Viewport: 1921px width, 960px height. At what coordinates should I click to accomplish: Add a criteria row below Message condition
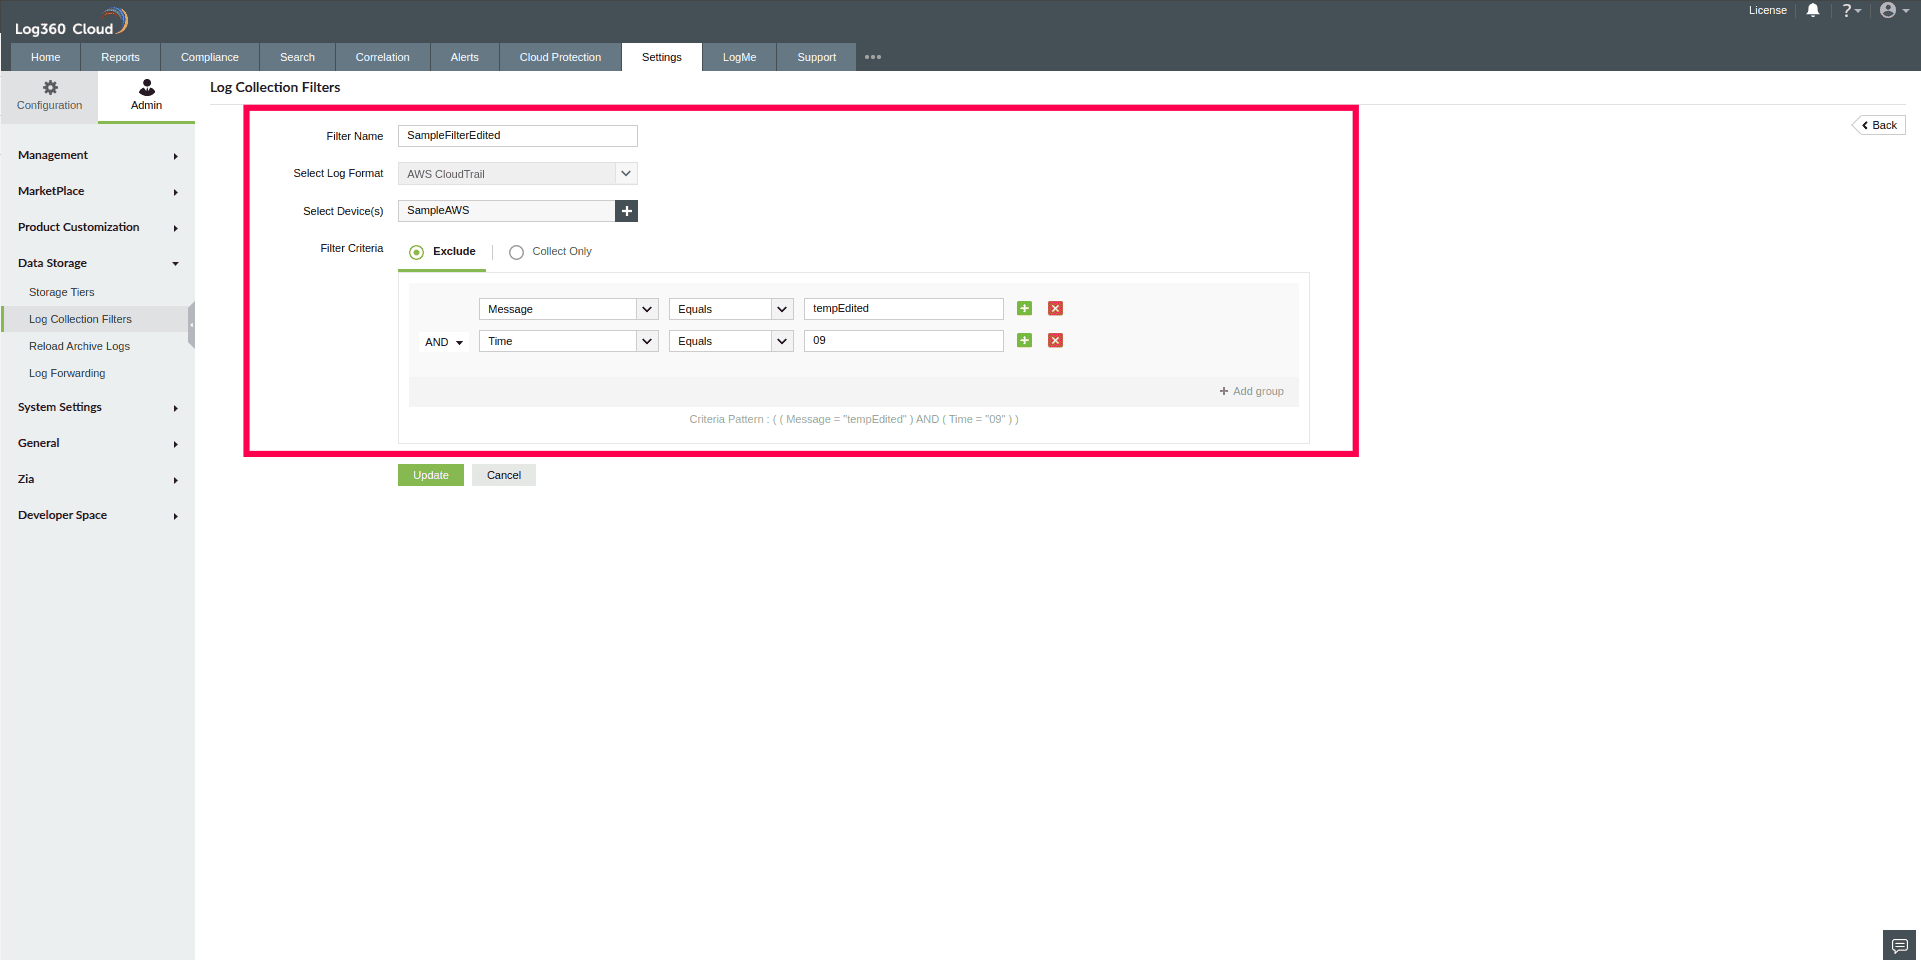[x=1023, y=308]
